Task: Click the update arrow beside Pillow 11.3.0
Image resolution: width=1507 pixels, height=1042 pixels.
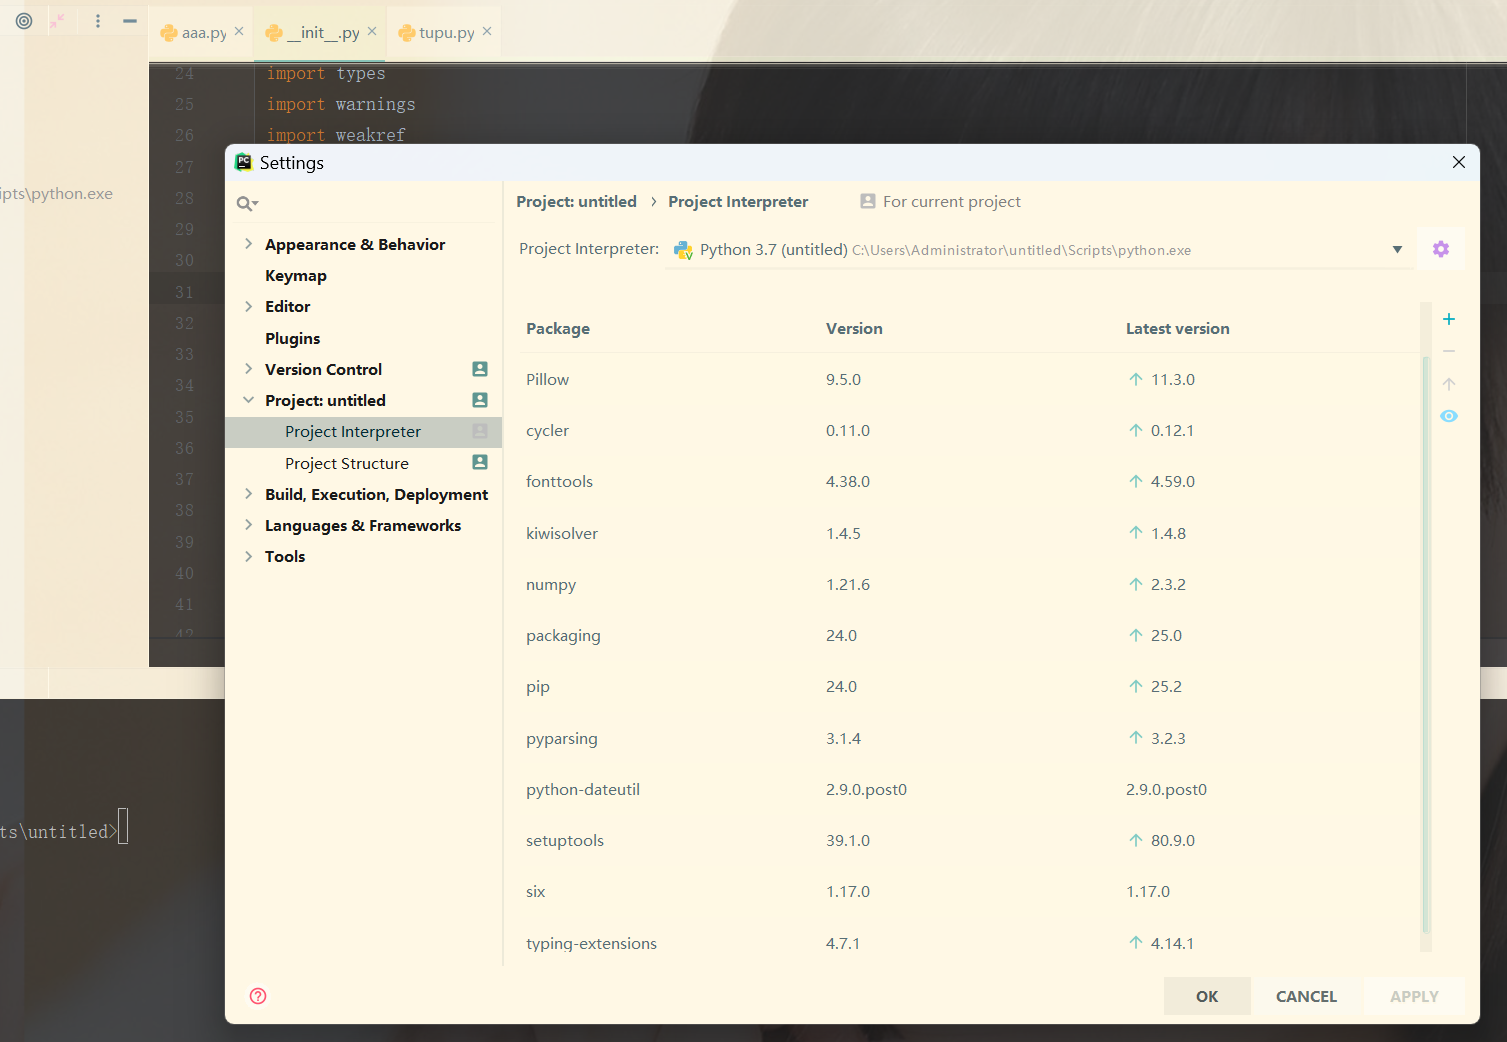Action: (x=1136, y=379)
